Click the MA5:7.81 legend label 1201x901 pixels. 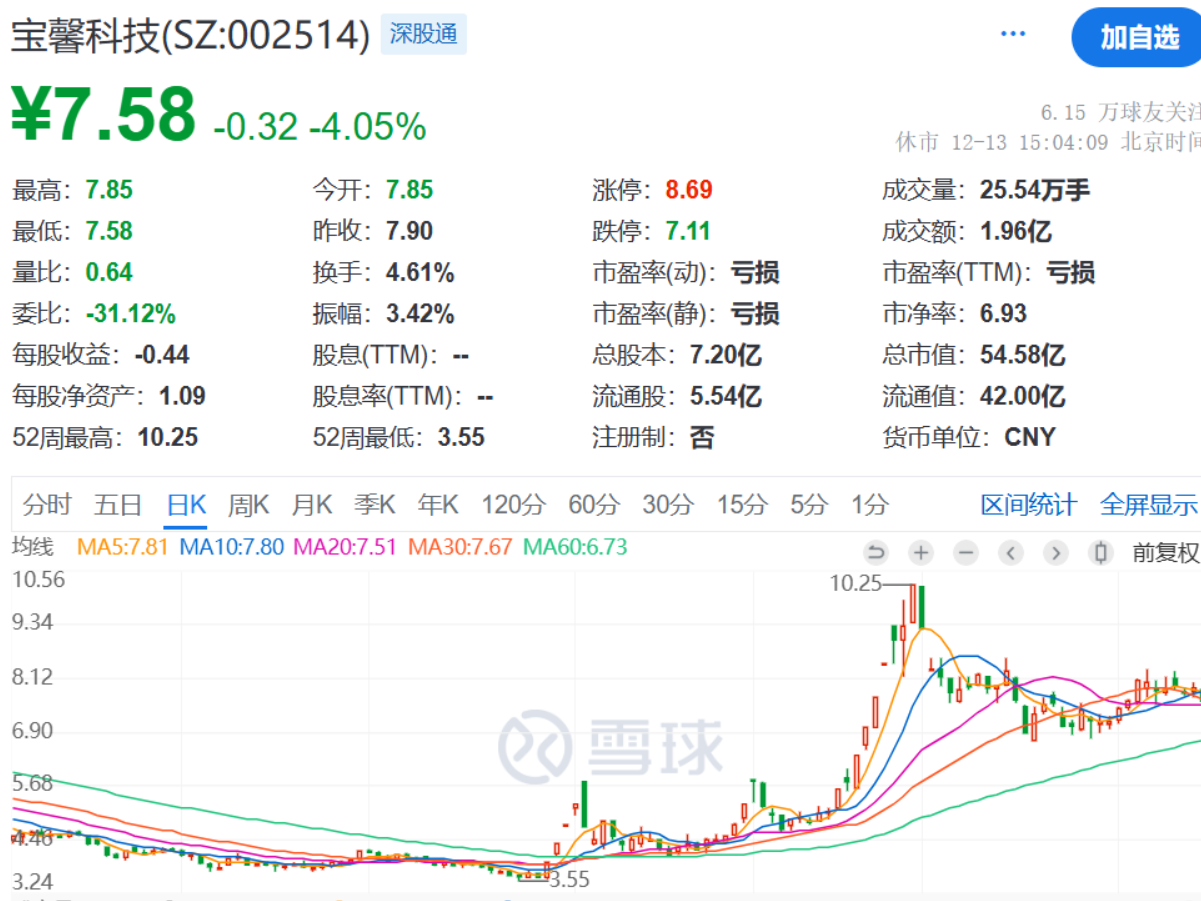pyautogui.click(x=123, y=547)
